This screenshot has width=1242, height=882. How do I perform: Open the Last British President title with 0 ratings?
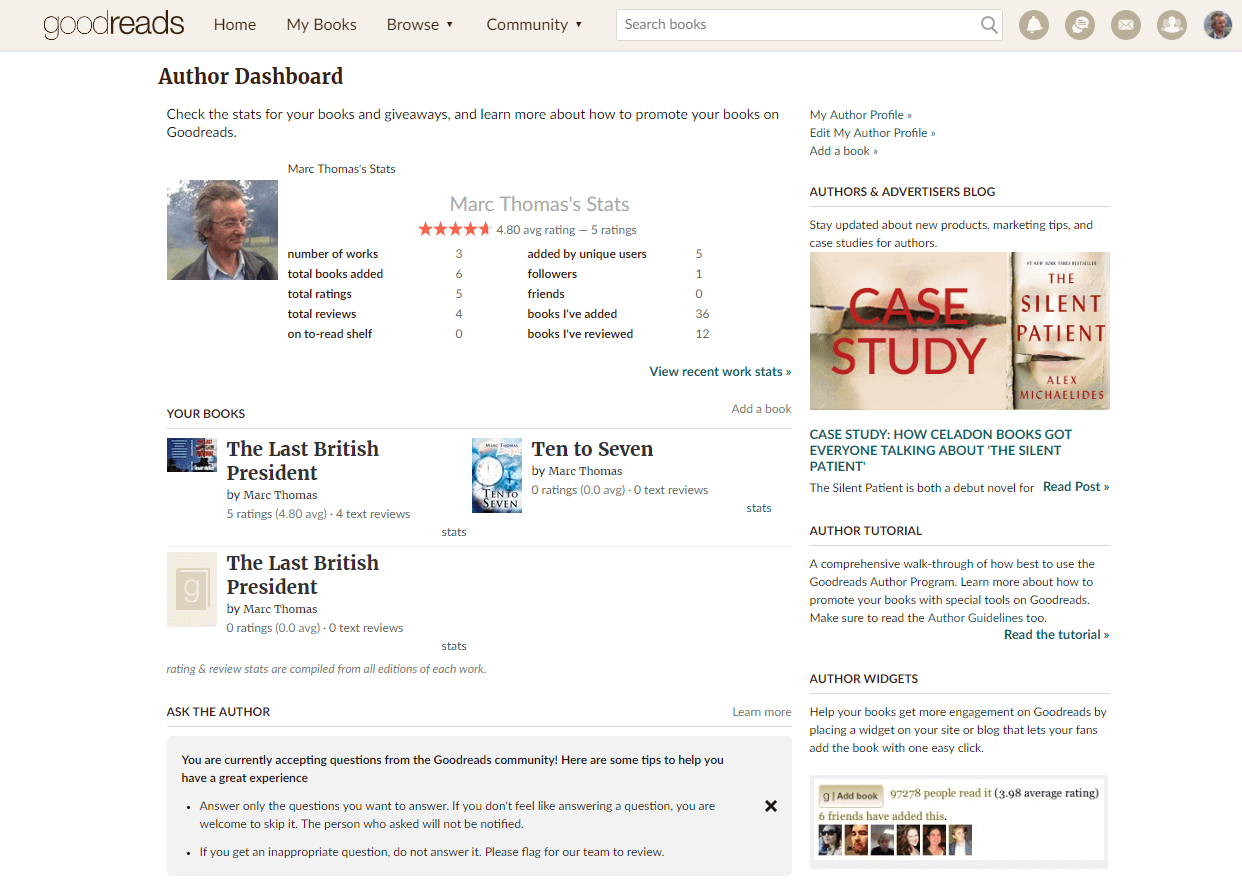click(x=303, y=575)
